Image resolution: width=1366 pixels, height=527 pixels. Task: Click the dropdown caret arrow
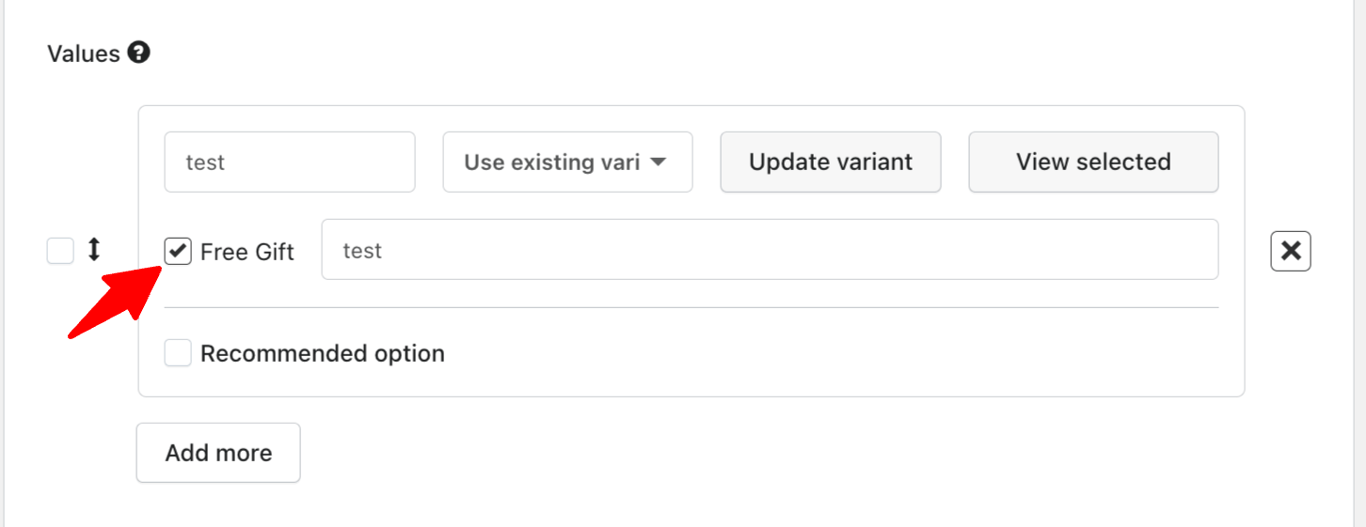(x=658, y=162)
